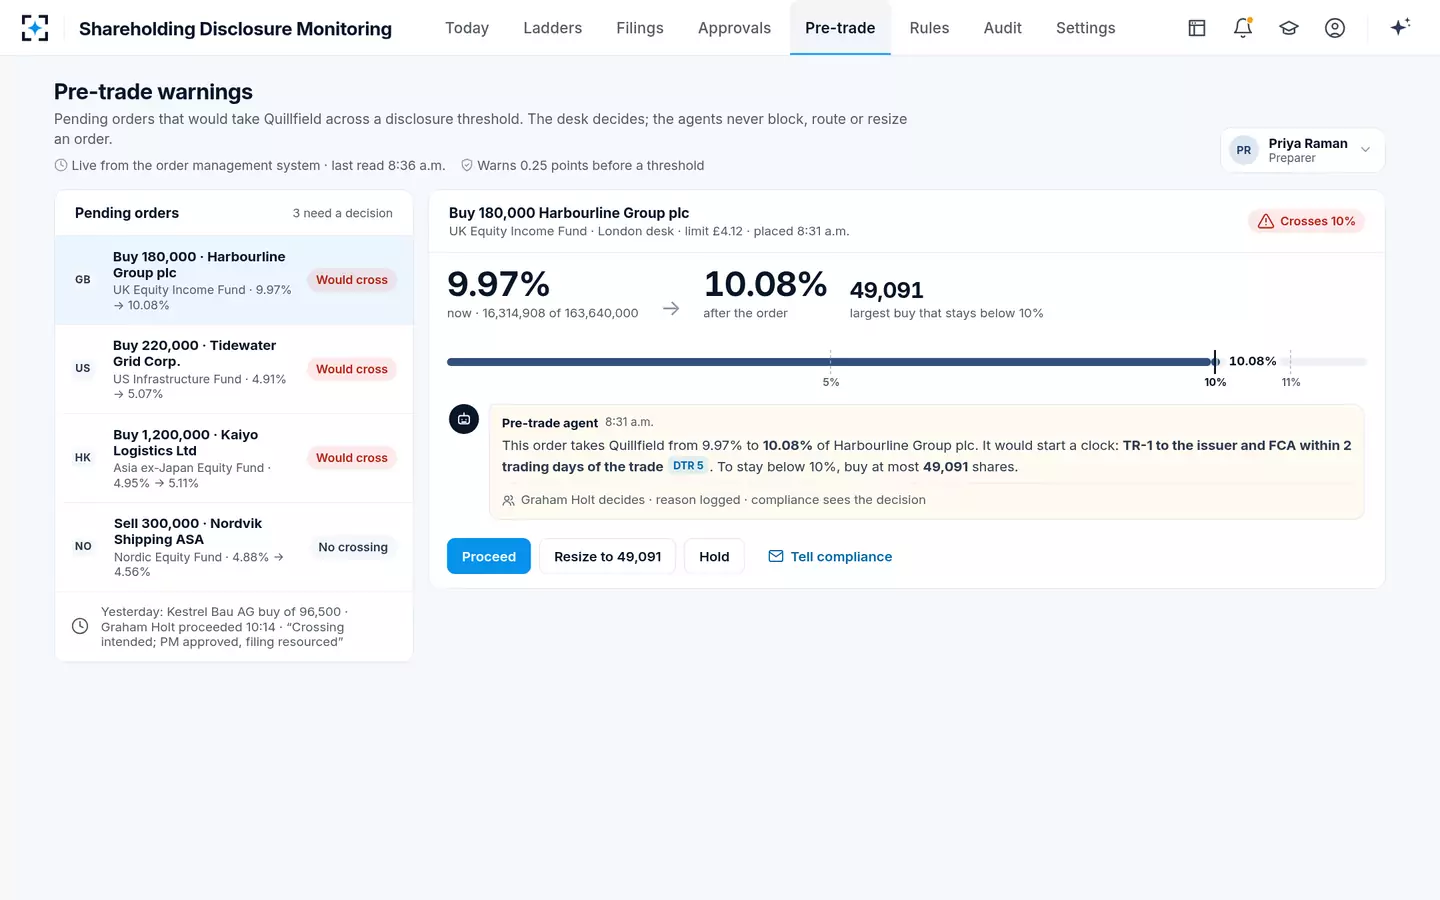The width and height of the screenshot is (1440, 900).
Task: Click the Proceed button
Action: (489, 556)
